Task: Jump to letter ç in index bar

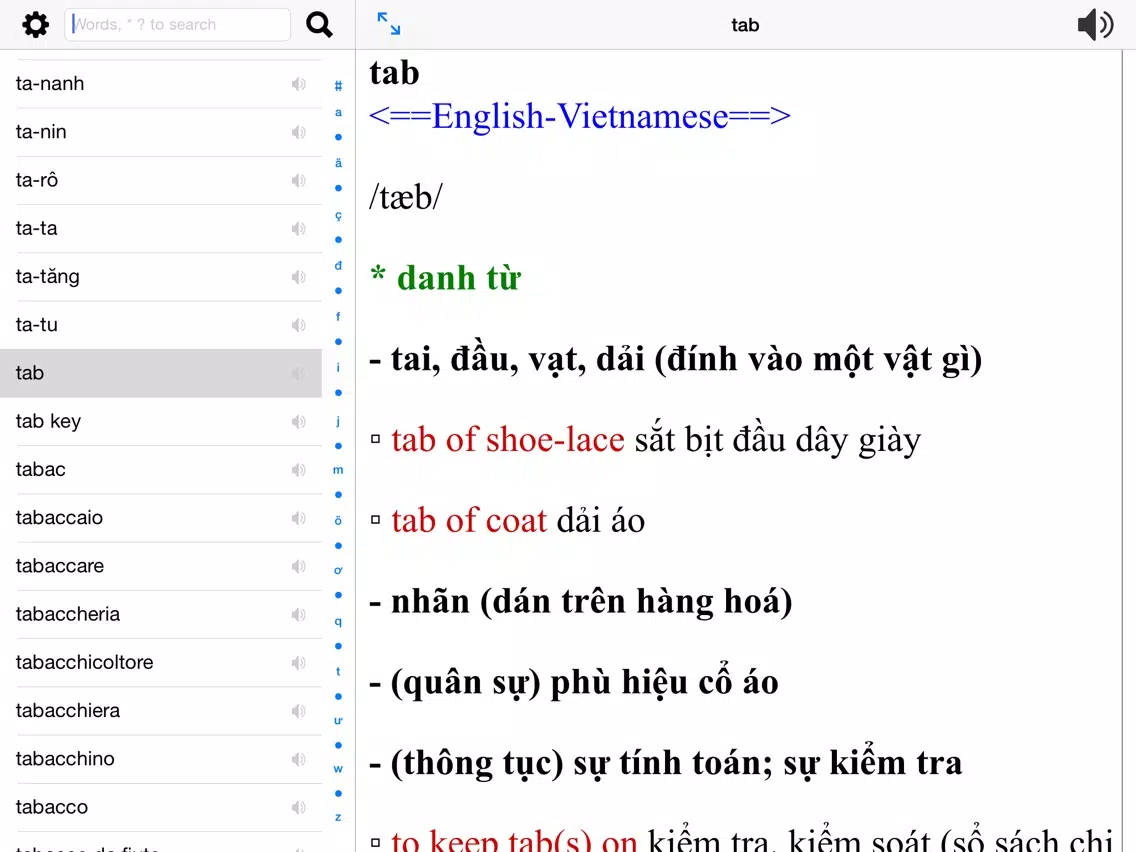Action: (x=338, y=215)
